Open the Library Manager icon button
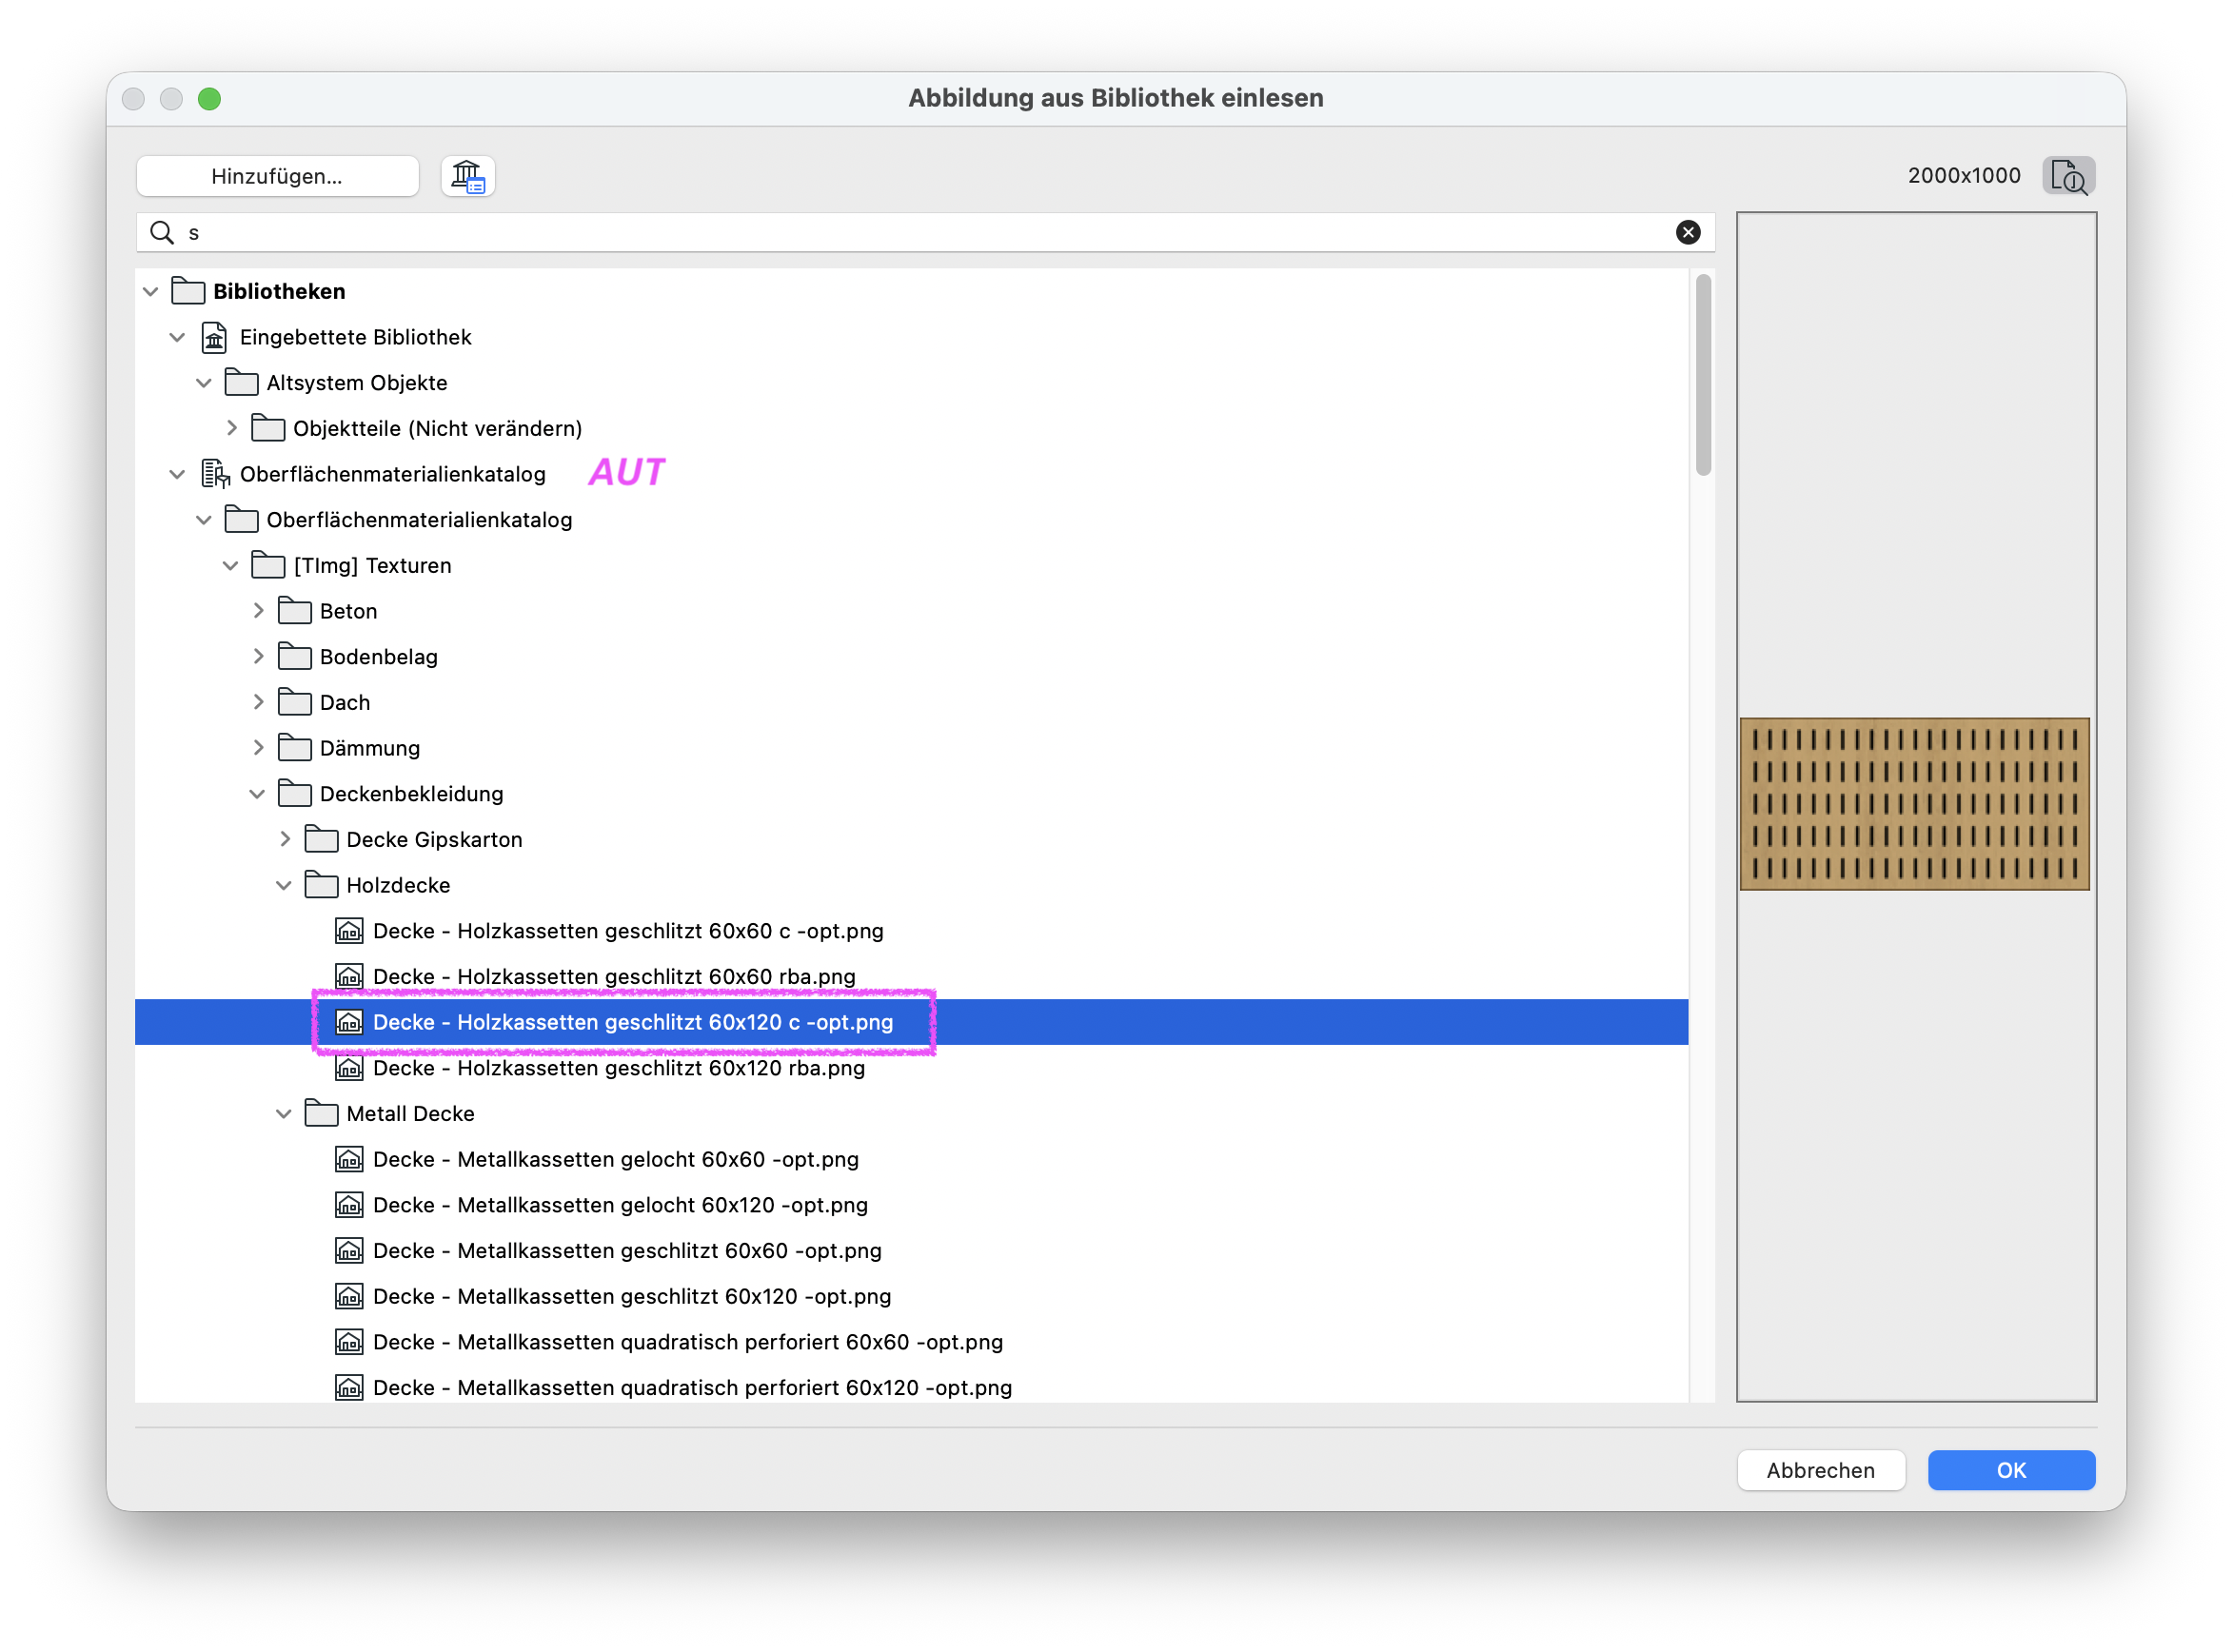This screenshot has width=2233, height=1652. coord(467,176)
